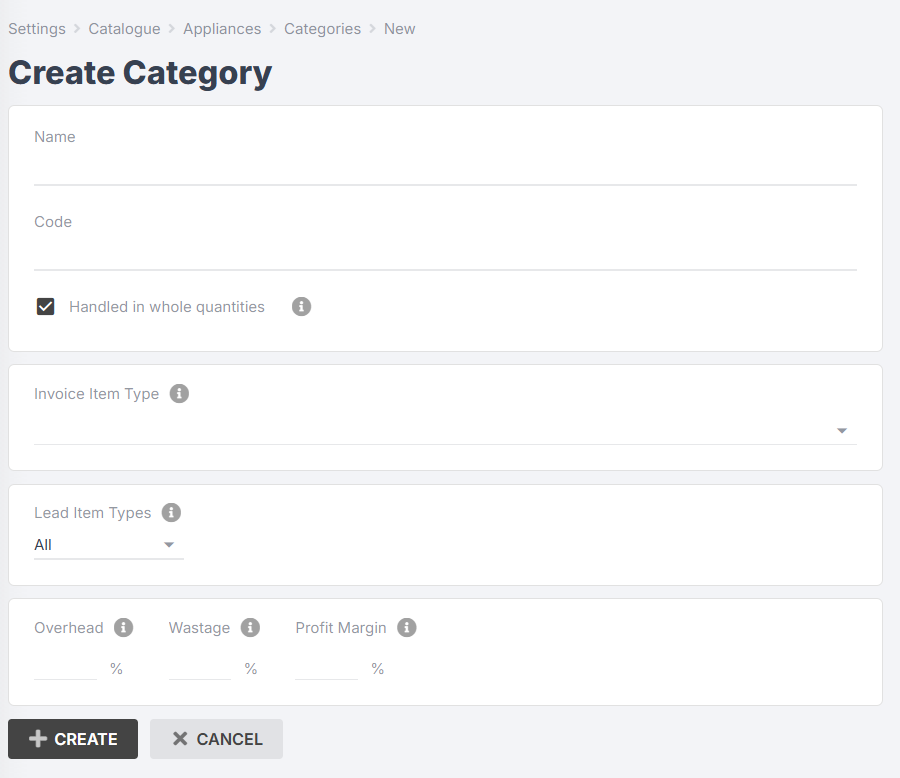The height and width of the screenshot is (778, 900).
Task: Click the Wastage percentage input
Action: tap(200, 667)
